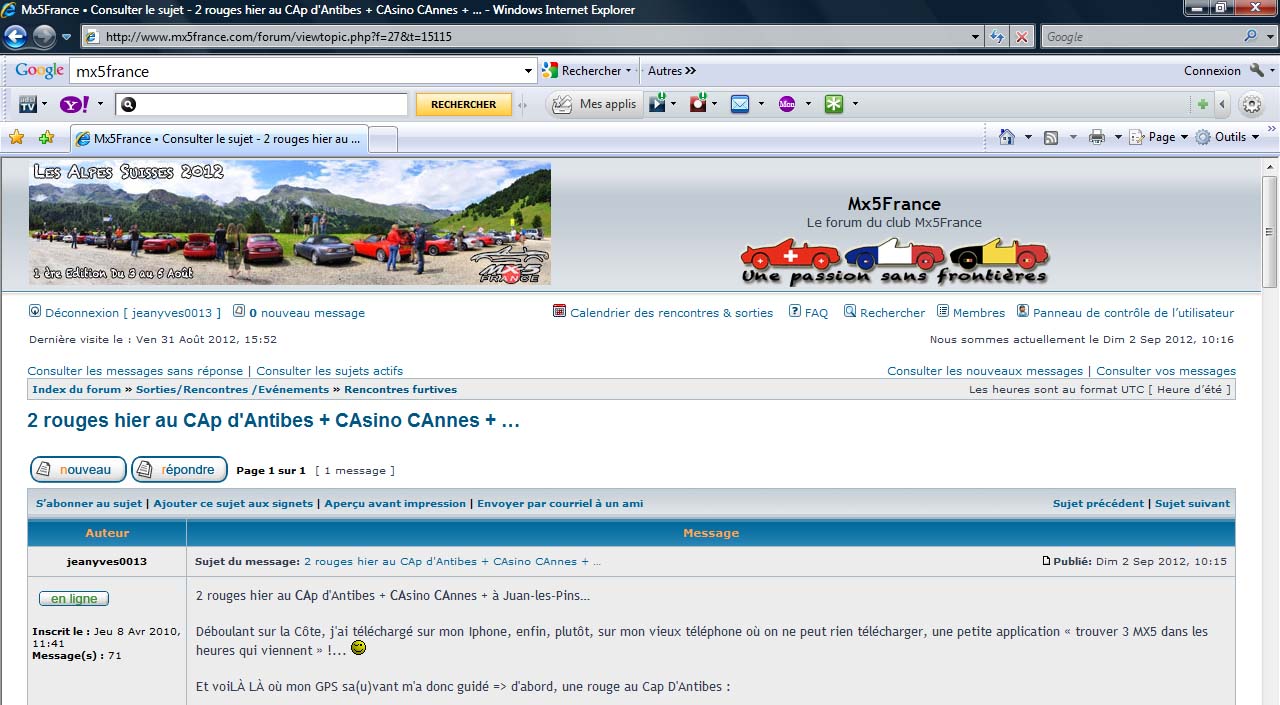1280x705 pixels.
Task: Click the magnifier search icon in the navigation bar
Action: tap(1251, 37)
